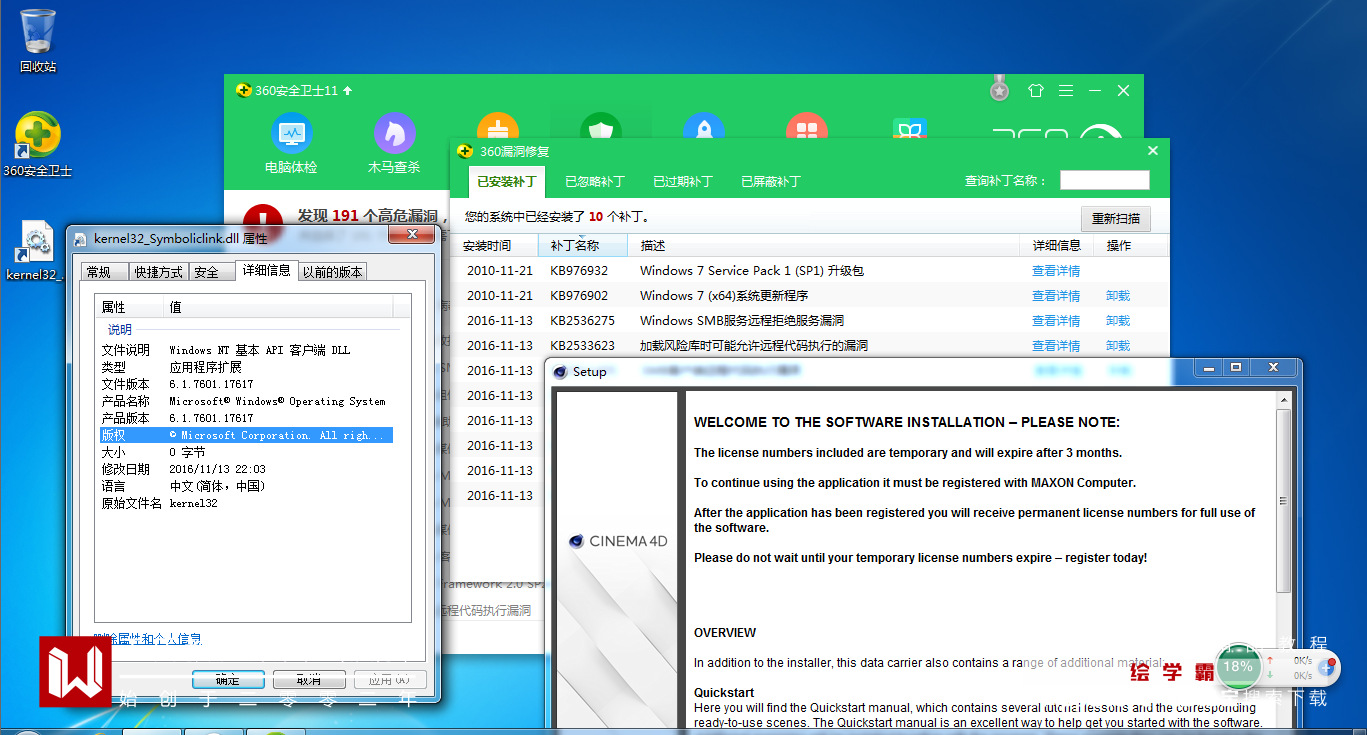The height and width of the screenshot is (735, 1367).
Task: Select the KB976932 patch name
Action: coord(579,271)
